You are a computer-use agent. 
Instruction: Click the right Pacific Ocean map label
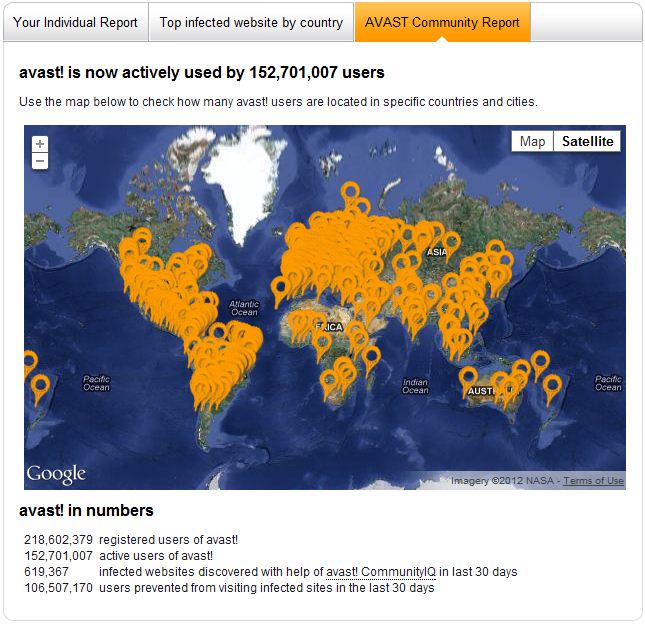pos(608,383)
